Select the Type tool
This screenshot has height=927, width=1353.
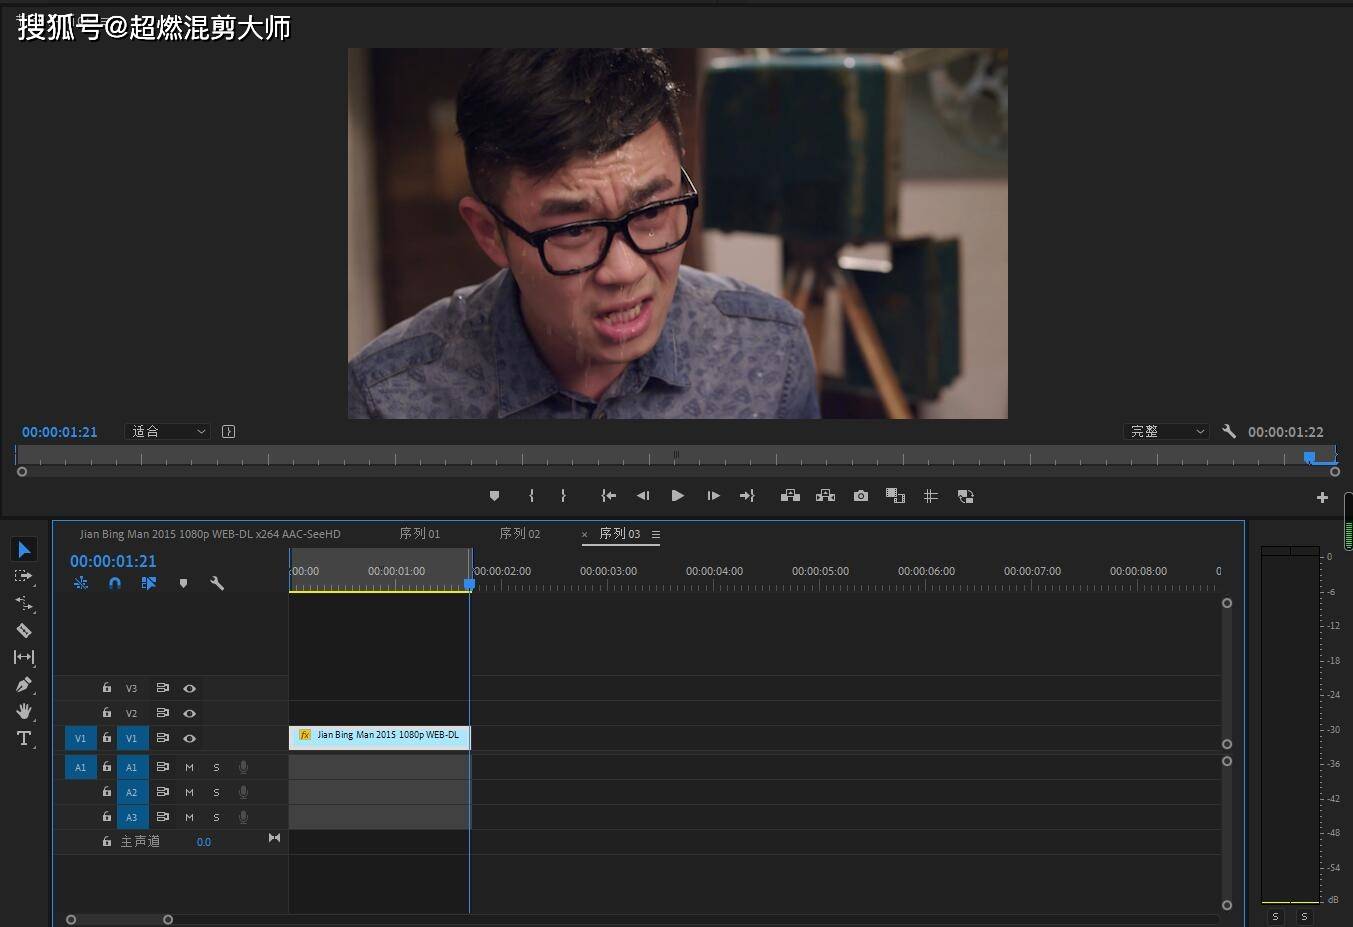pyautogui.click(x=24, y=738)
